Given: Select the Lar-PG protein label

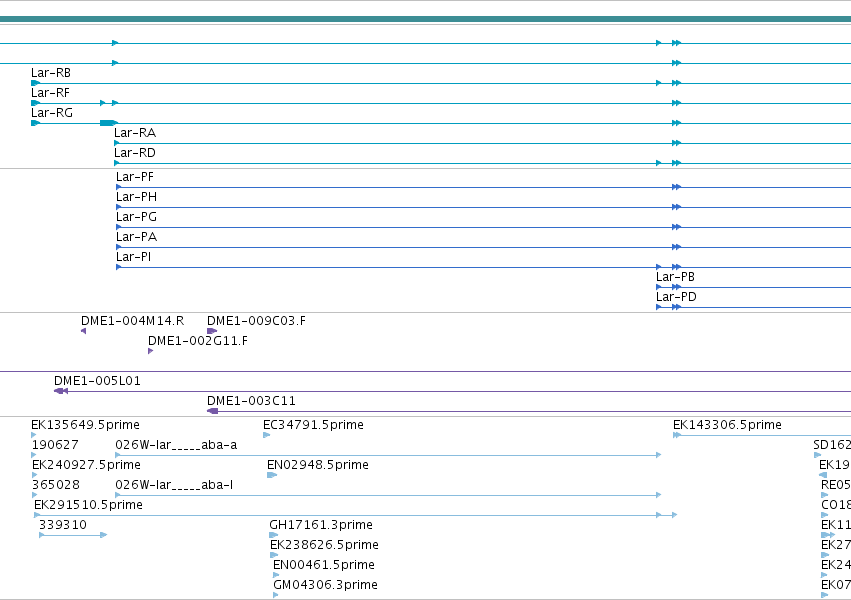Looking at the screenshot, I should (x=136, y=217).
